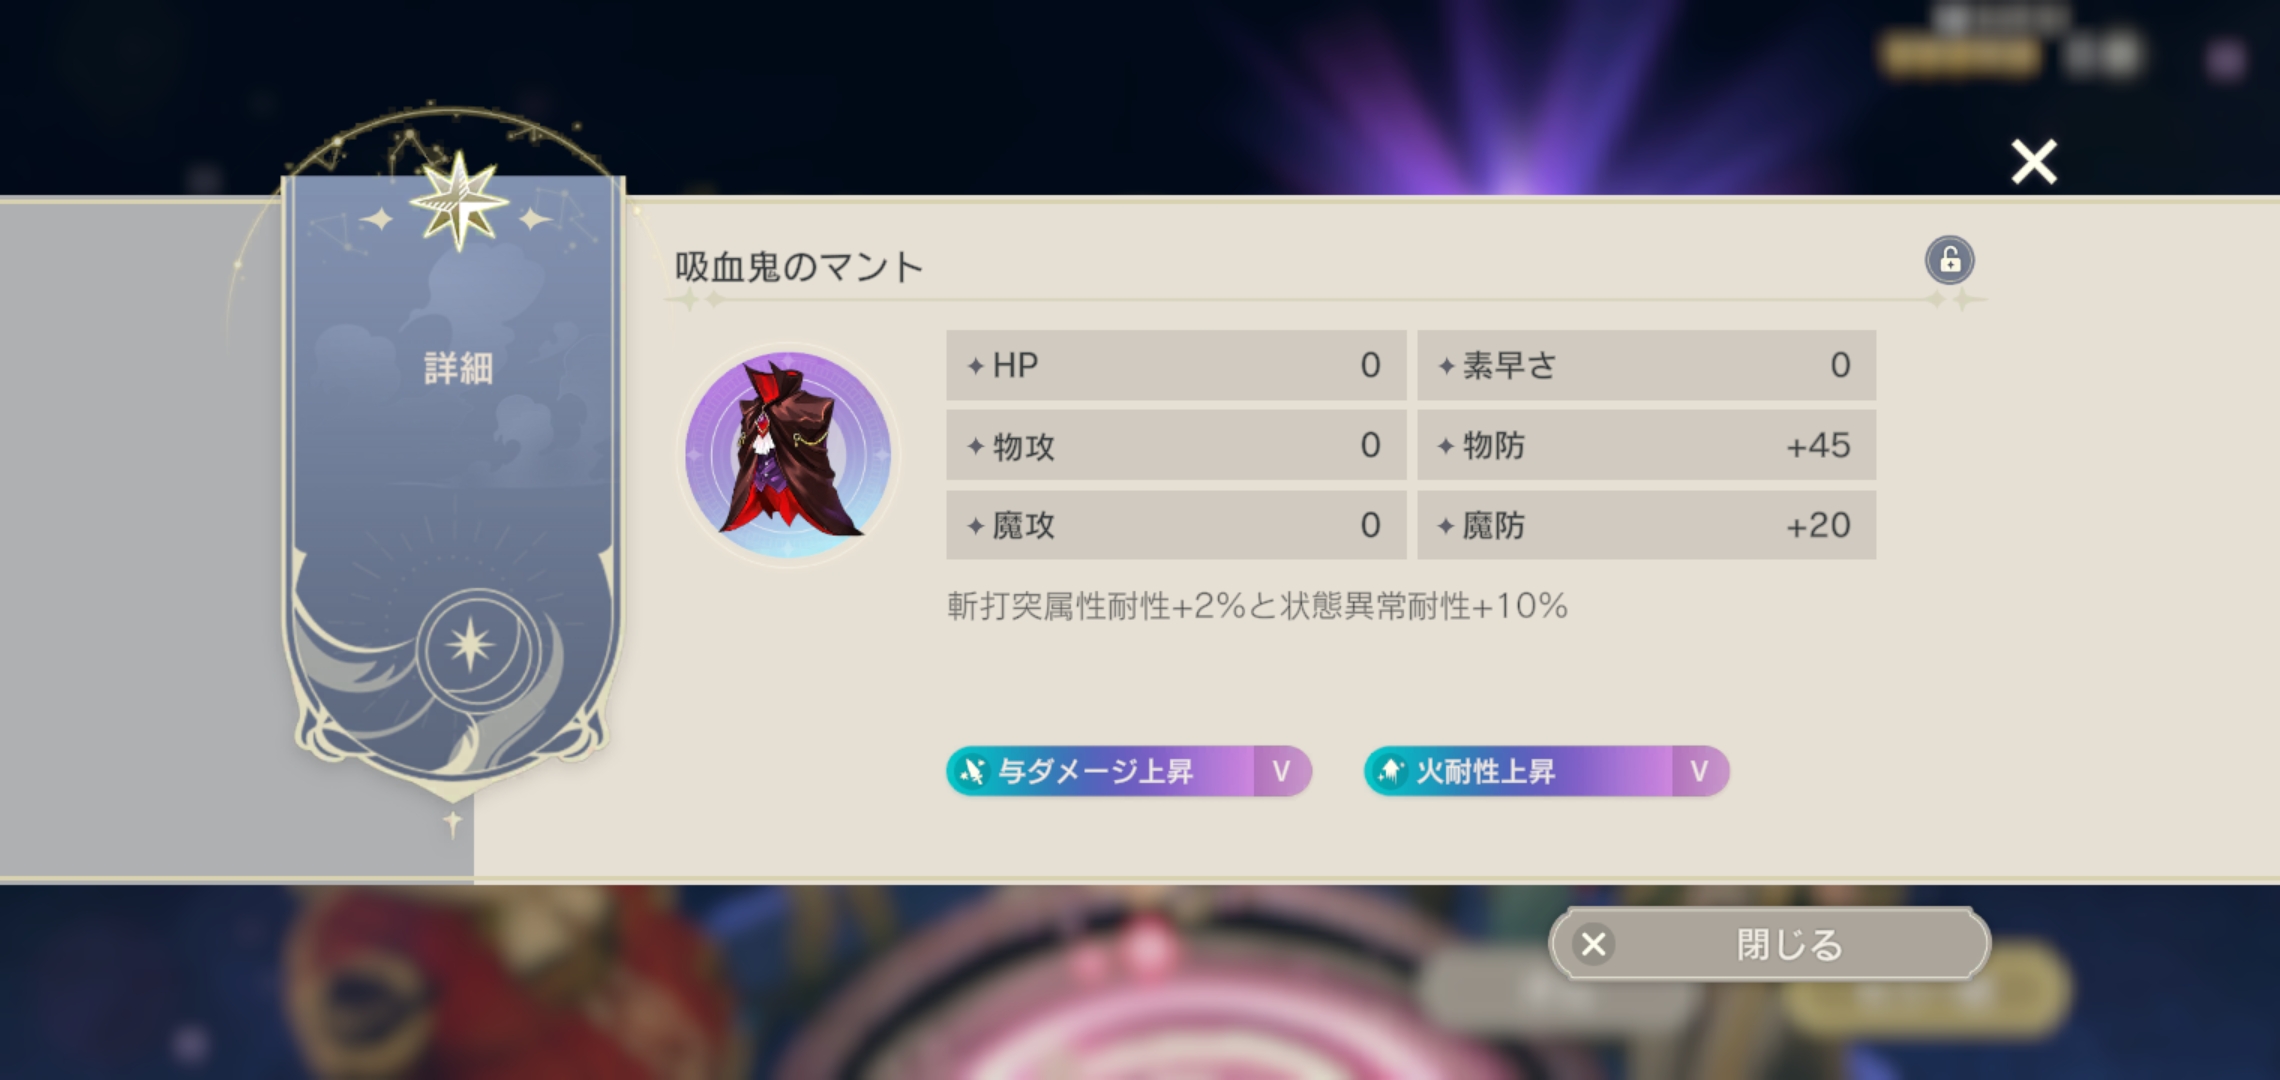Select the HP stat row
Viewport: 2280px width, 1080px height.
click(1176, 365)
